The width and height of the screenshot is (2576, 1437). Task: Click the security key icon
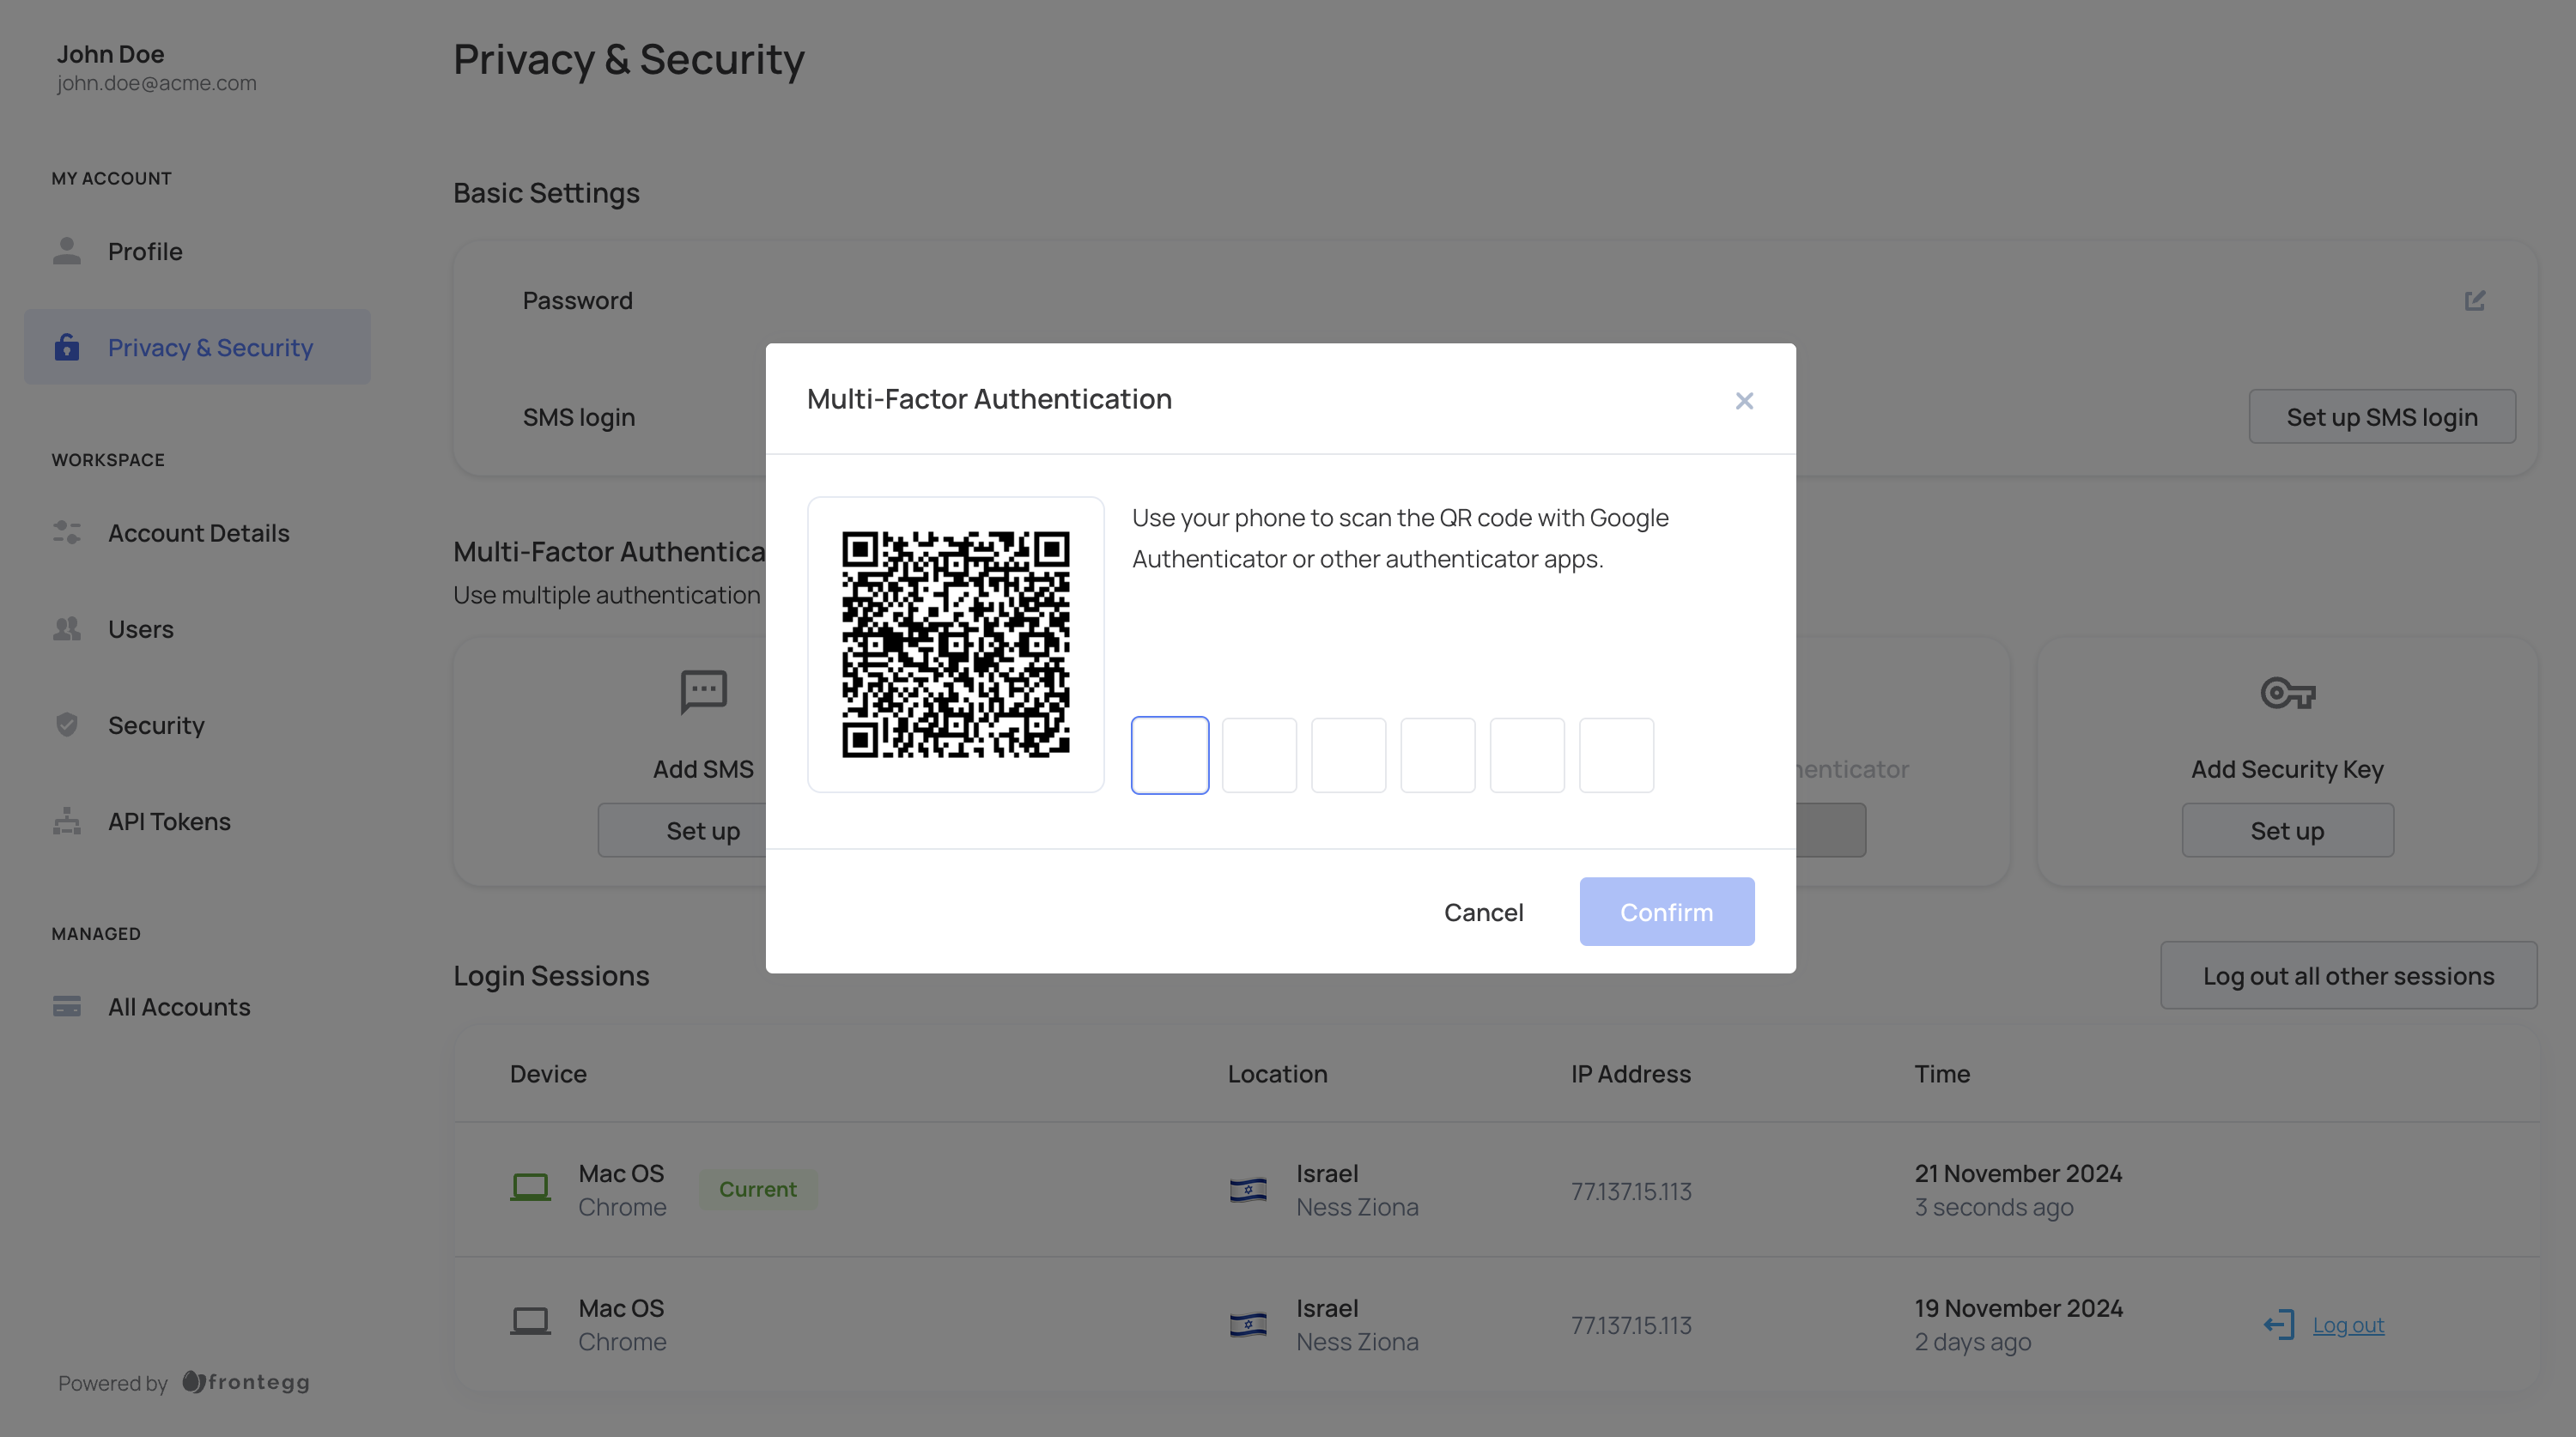[2287, 693]
